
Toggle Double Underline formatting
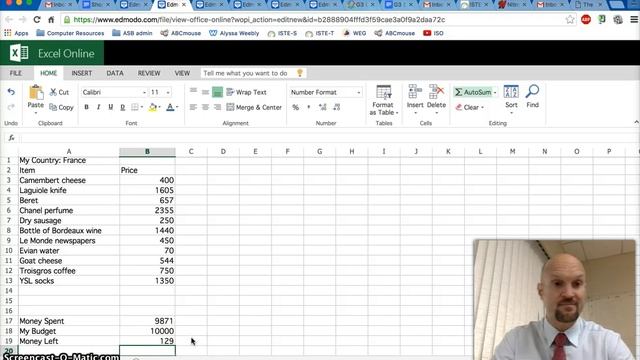click(122, 107)
